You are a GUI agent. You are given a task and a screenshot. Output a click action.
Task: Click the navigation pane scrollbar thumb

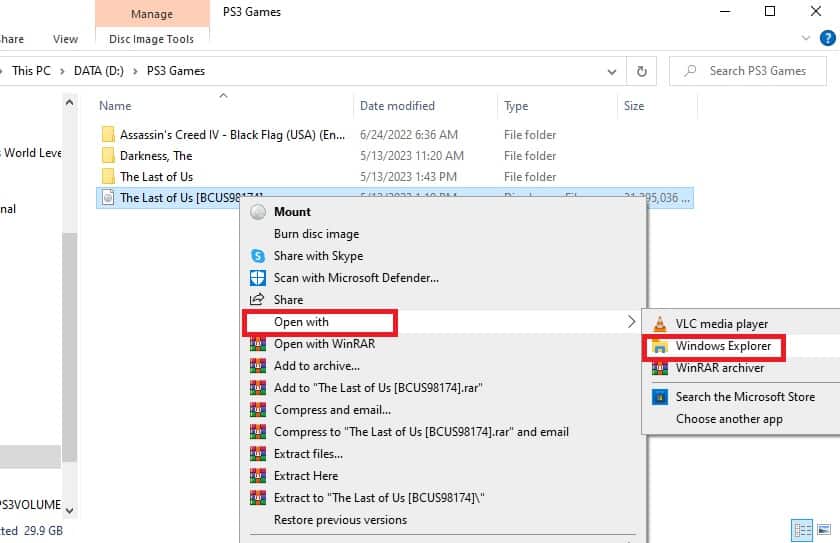[69, 347]
